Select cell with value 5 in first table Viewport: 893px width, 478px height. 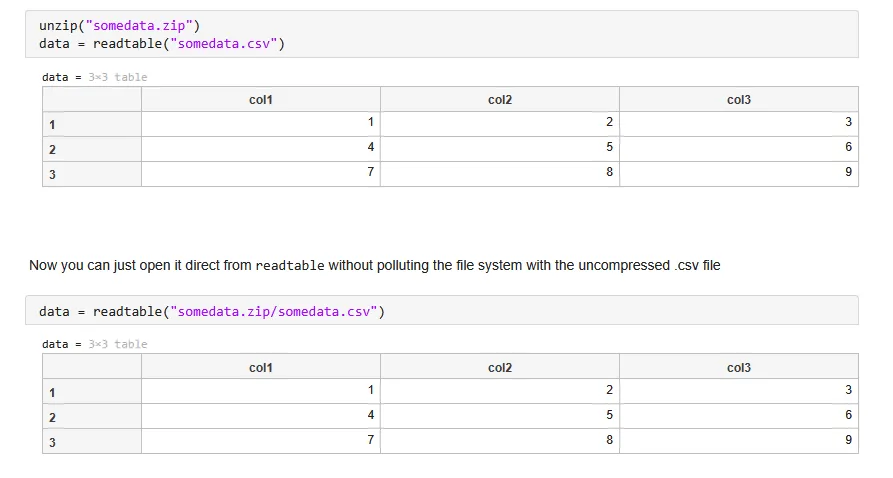499,148
